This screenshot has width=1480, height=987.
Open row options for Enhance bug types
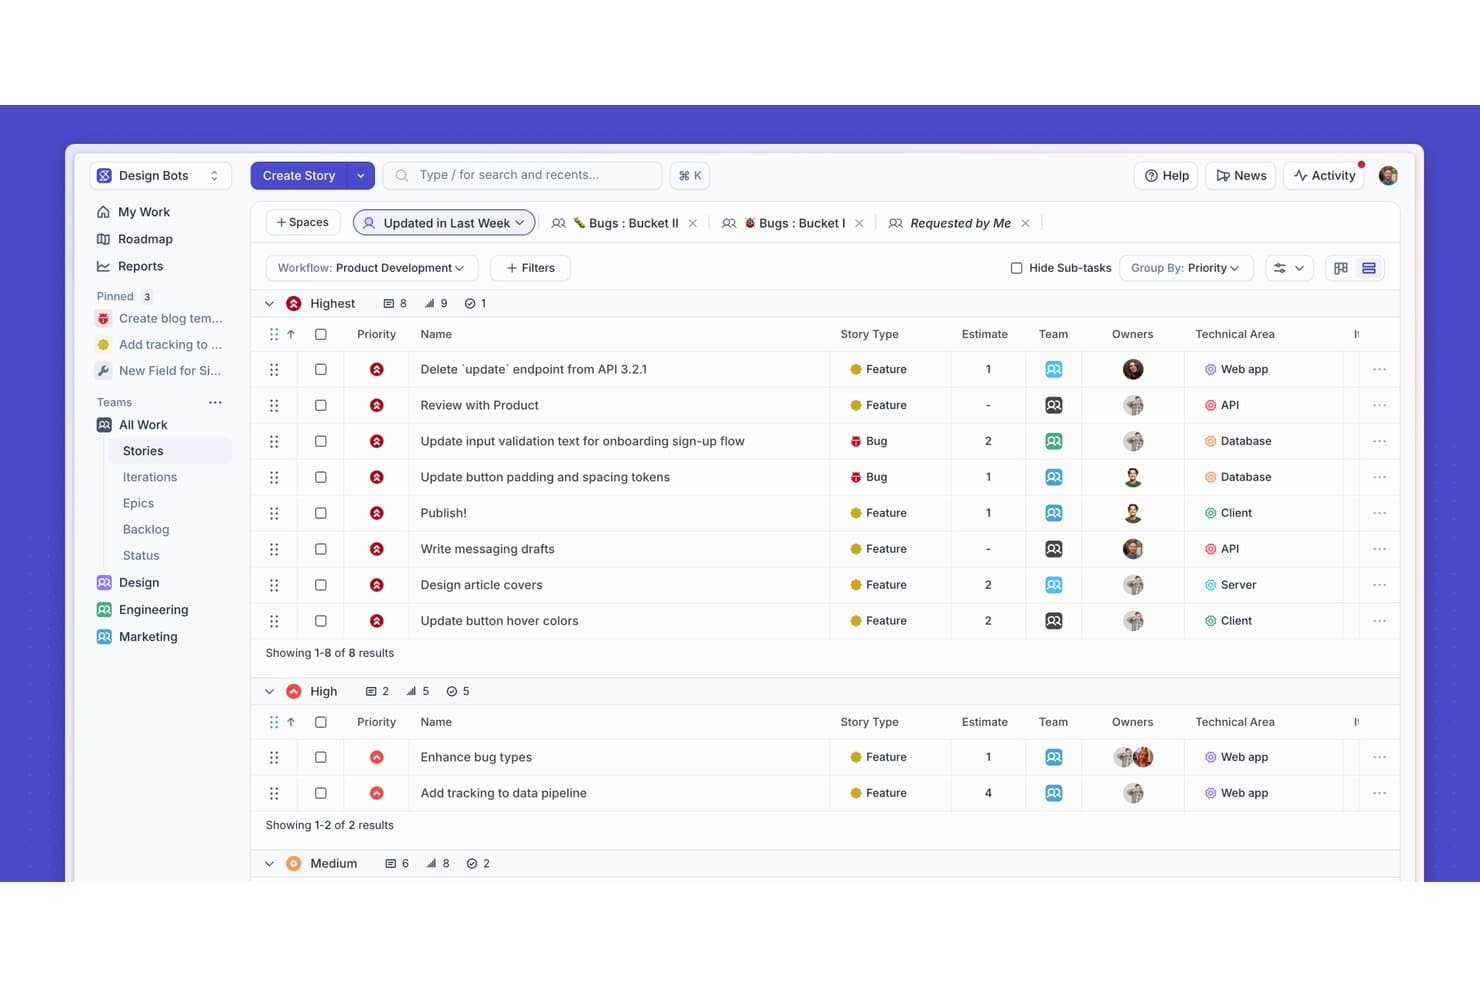[x=1379, y=757]
